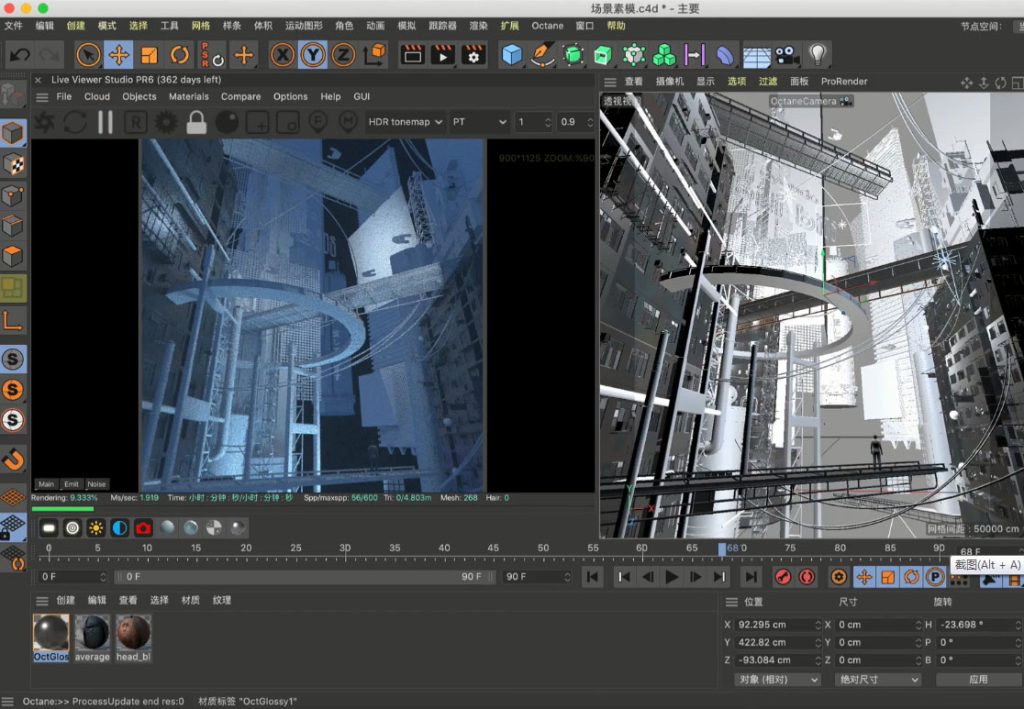This screenshot has width=1024, height=709.
Task: Toggle the X axis lock
Action: 283,55
